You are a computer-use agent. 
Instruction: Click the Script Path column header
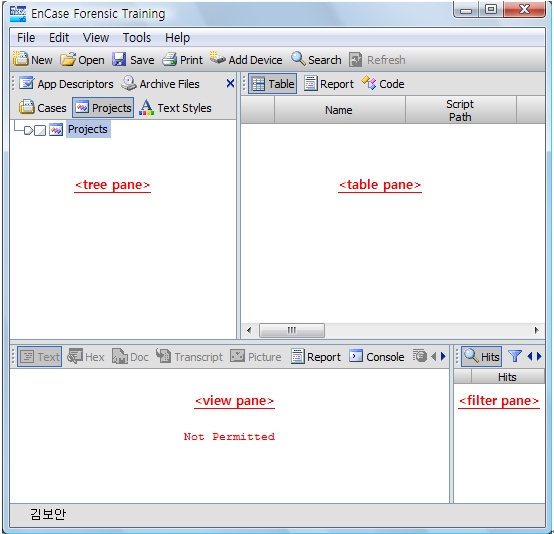[461, 110]
